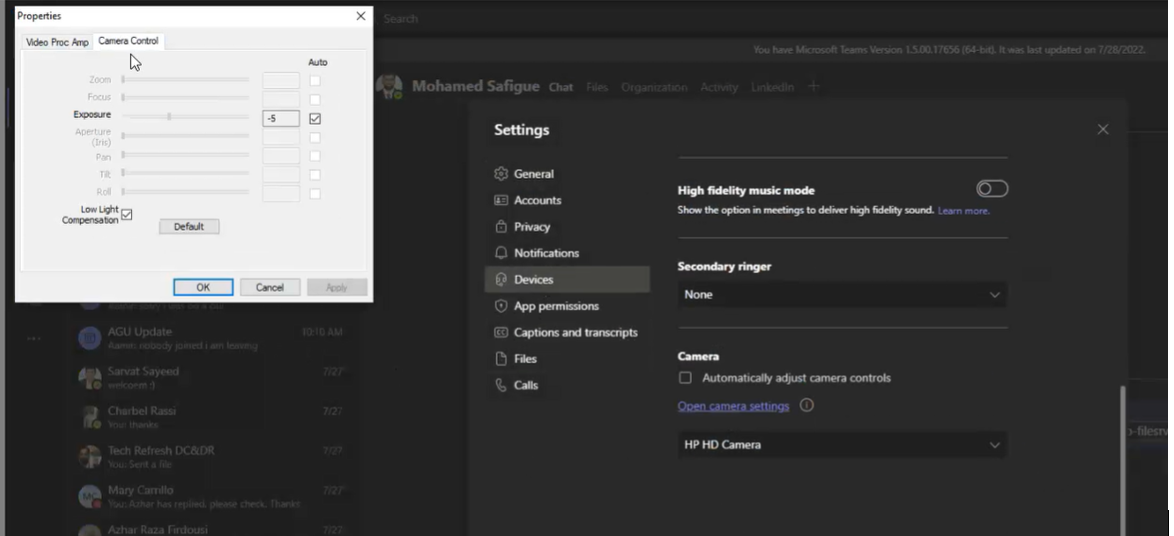
Task: Click Mohamed Safigue profile picture
Action: (389, 87)
